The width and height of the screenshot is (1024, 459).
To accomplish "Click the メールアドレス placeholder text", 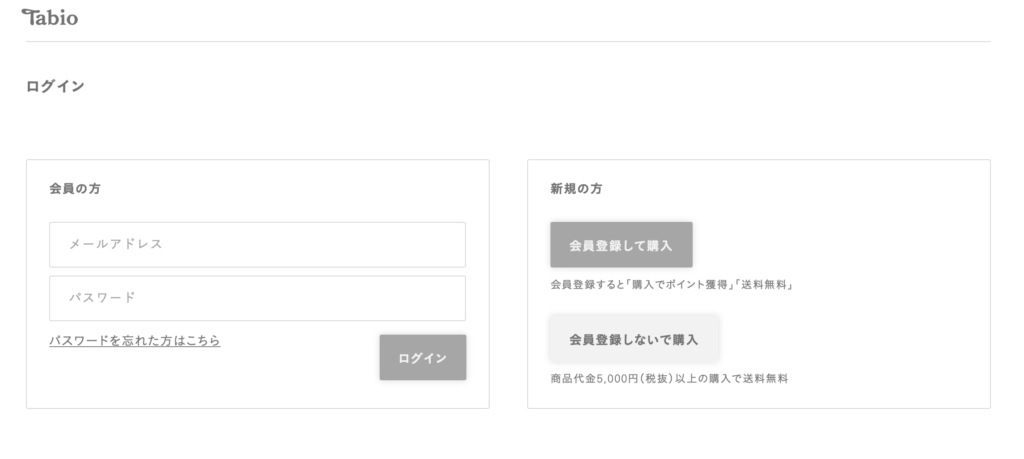I will point(115,244).
